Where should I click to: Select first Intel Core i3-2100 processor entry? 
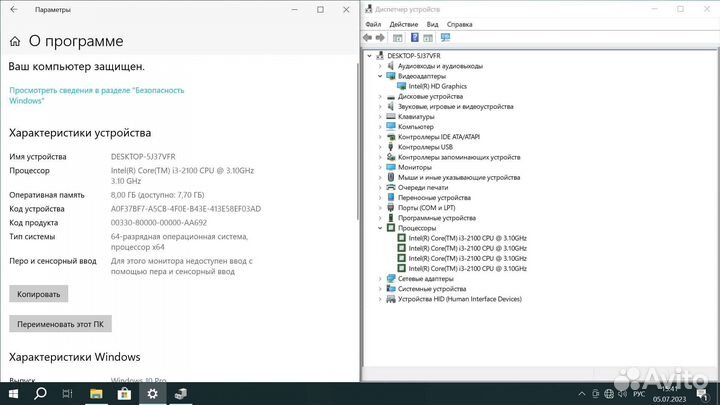pyautogui.click(x=467, y=238)
